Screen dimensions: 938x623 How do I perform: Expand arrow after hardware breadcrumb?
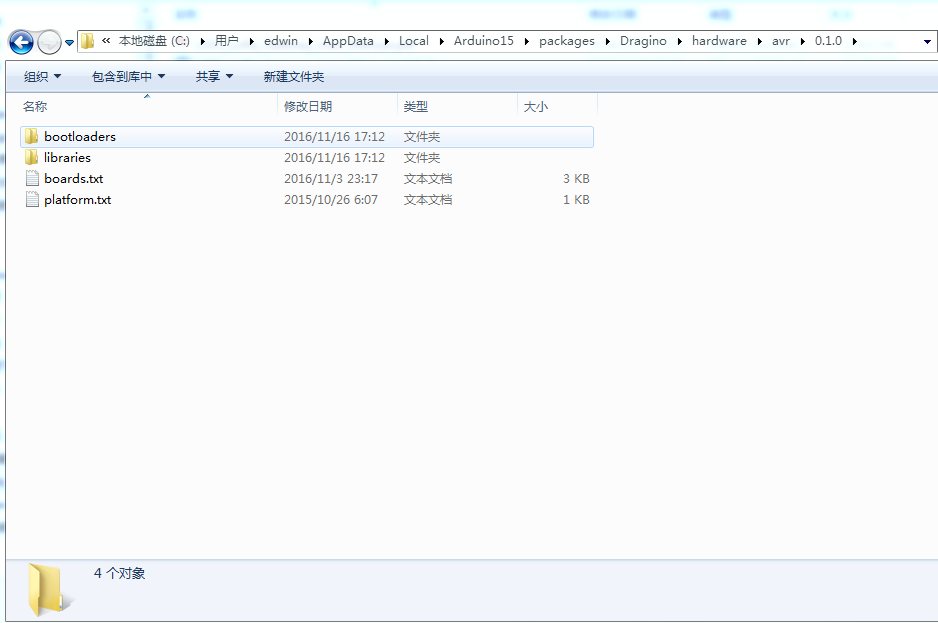tap(760, 41)
